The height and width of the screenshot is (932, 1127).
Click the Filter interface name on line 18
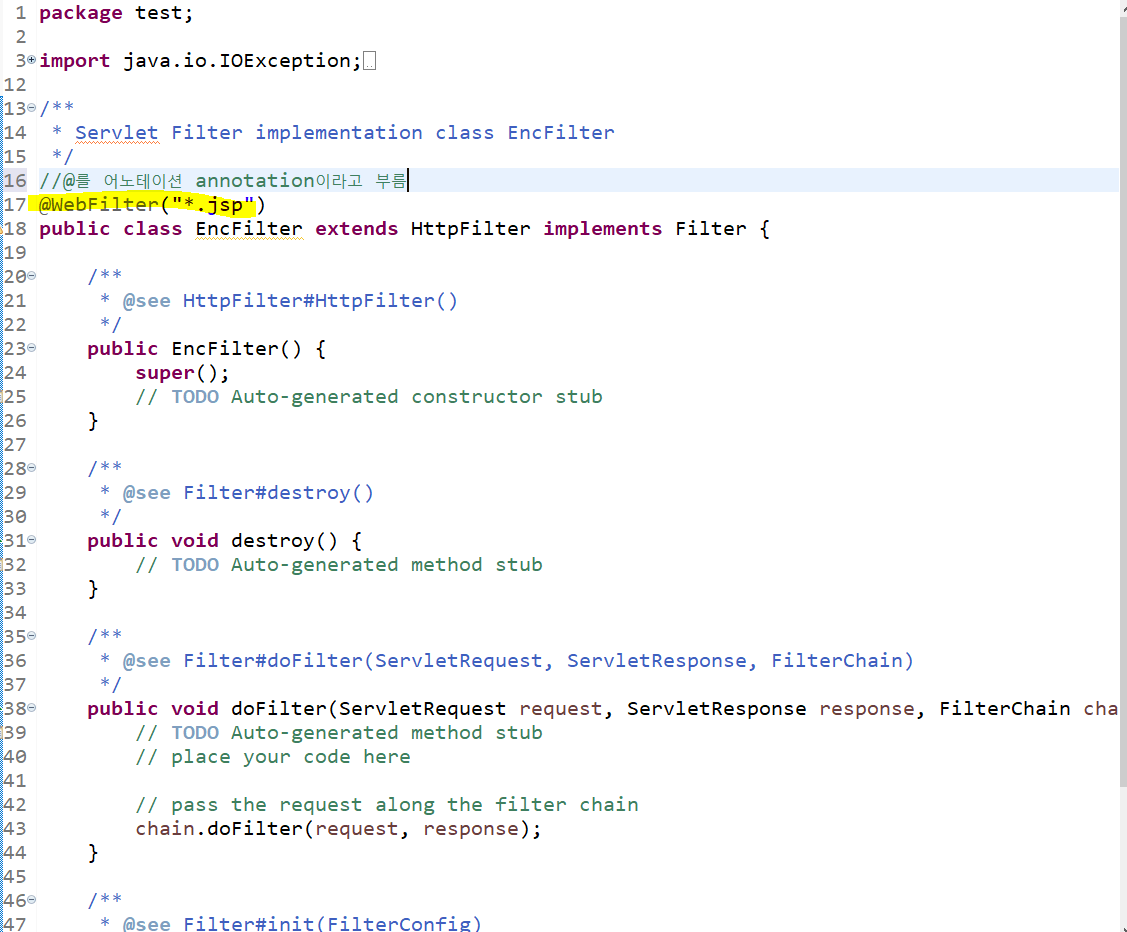pos(710,229)
